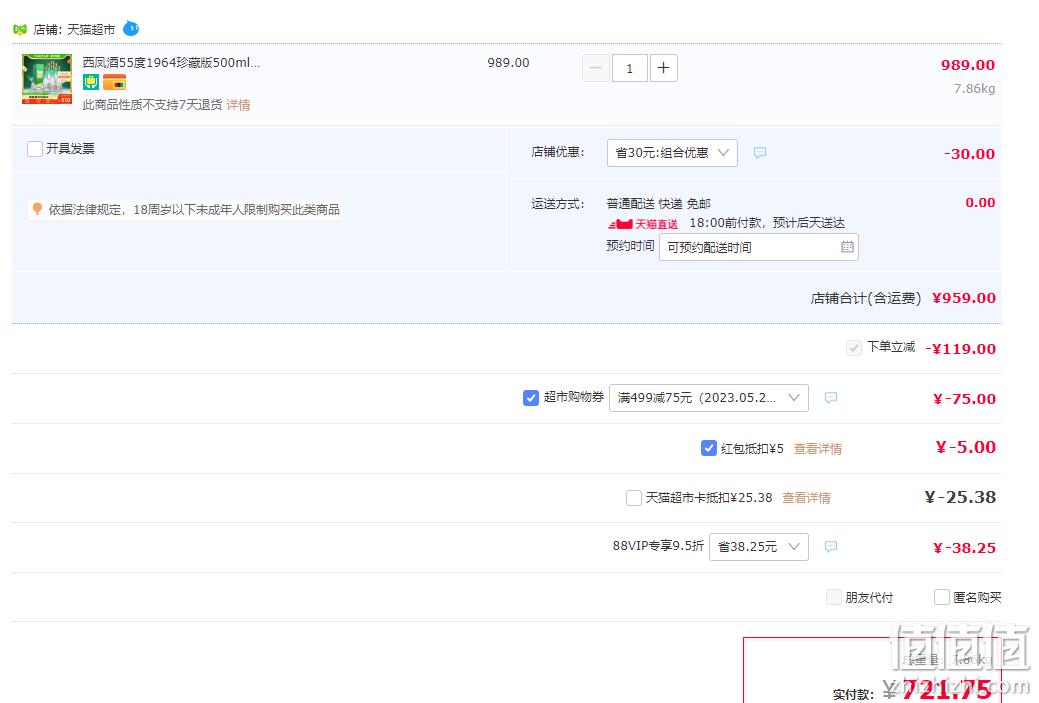
Task: Click the Tmall supermarket shop logo icon
Action: click(x=20, y=29)
